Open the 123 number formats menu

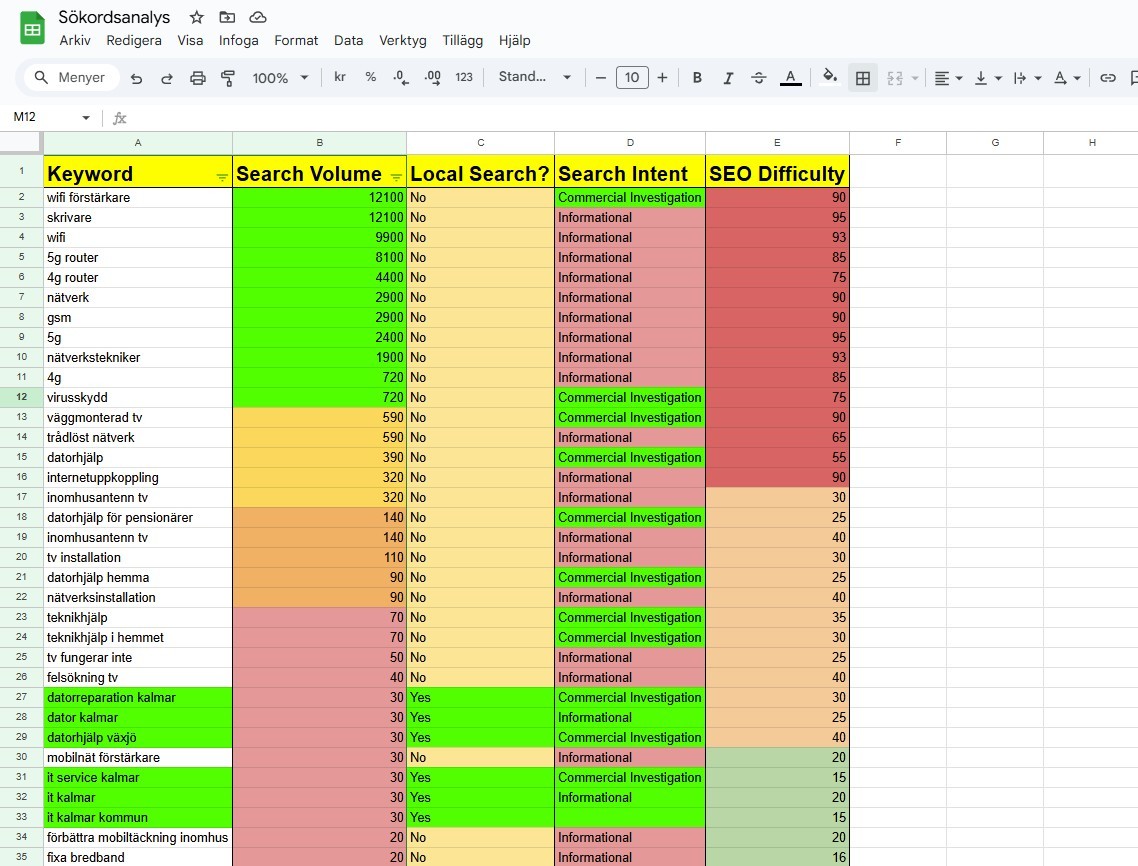point(464,77)
